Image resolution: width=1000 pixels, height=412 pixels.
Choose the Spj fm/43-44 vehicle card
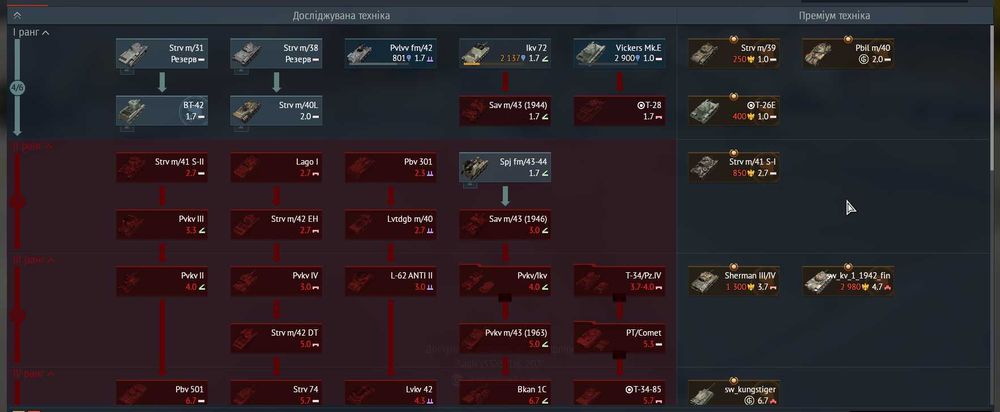coord(505,167)
